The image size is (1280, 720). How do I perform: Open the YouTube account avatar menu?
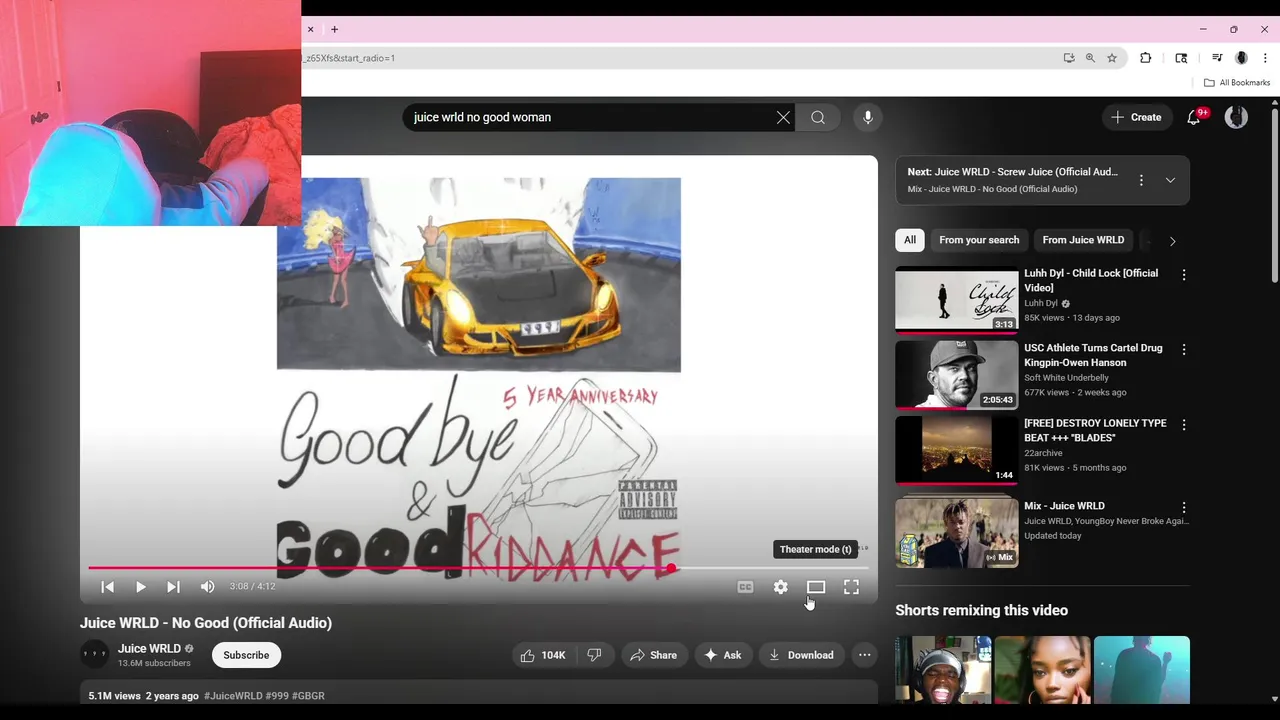click(1236, 117)
